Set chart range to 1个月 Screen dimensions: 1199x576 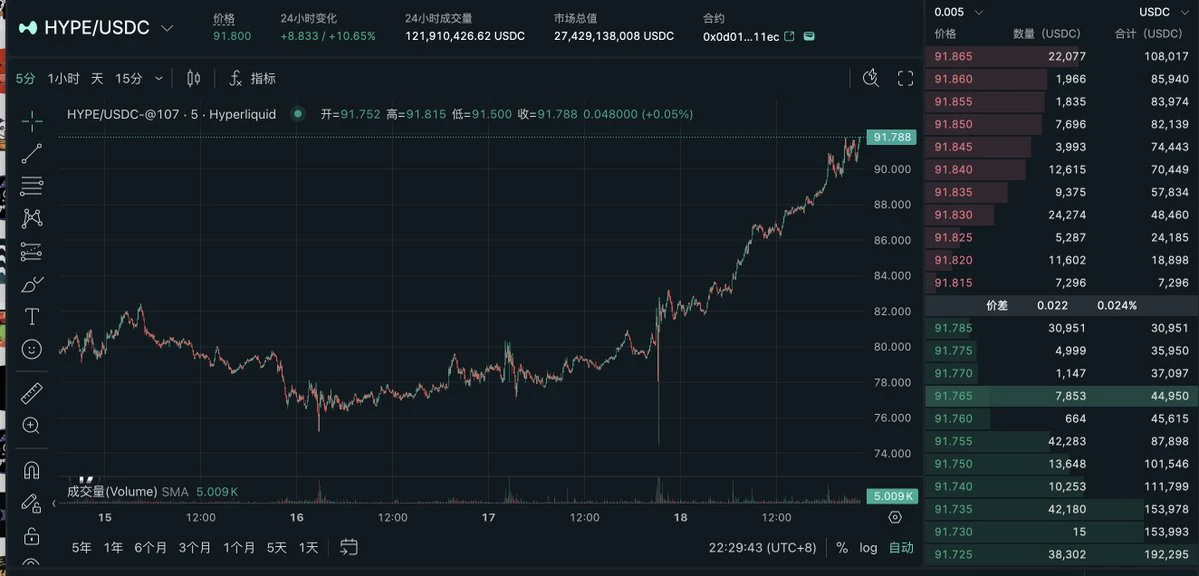[x=239, y=548]
